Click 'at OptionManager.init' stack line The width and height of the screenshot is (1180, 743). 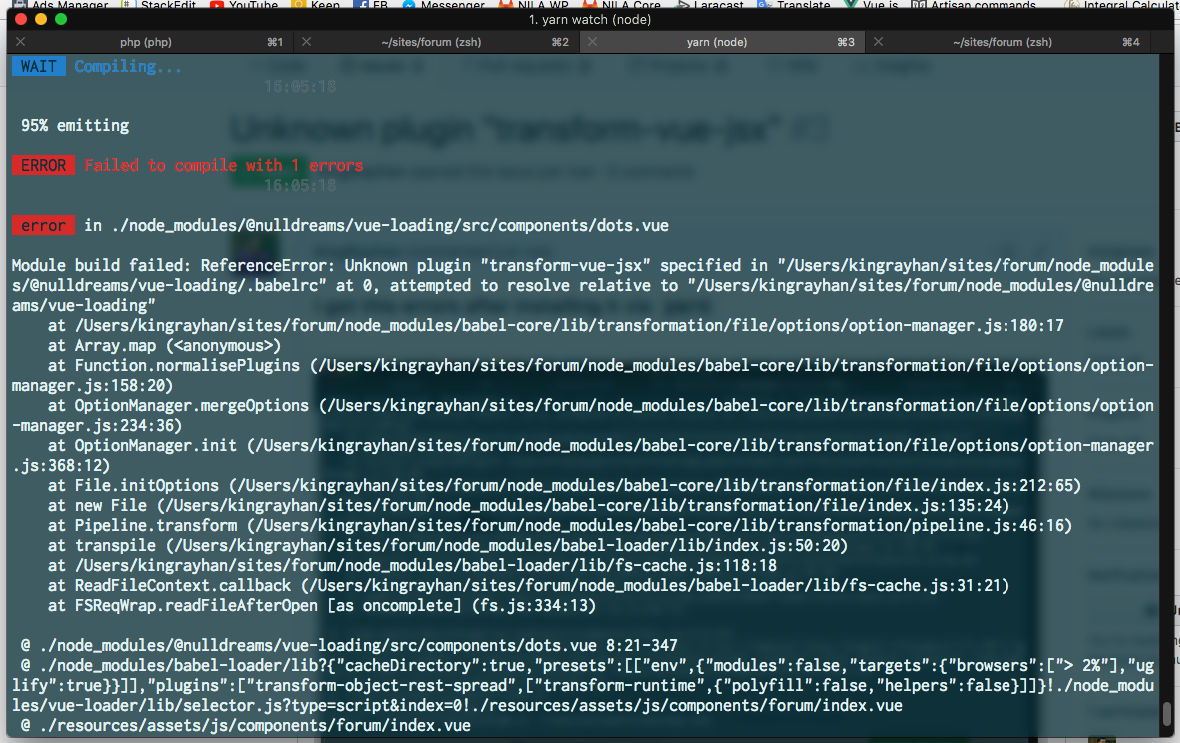pos(582,455)
